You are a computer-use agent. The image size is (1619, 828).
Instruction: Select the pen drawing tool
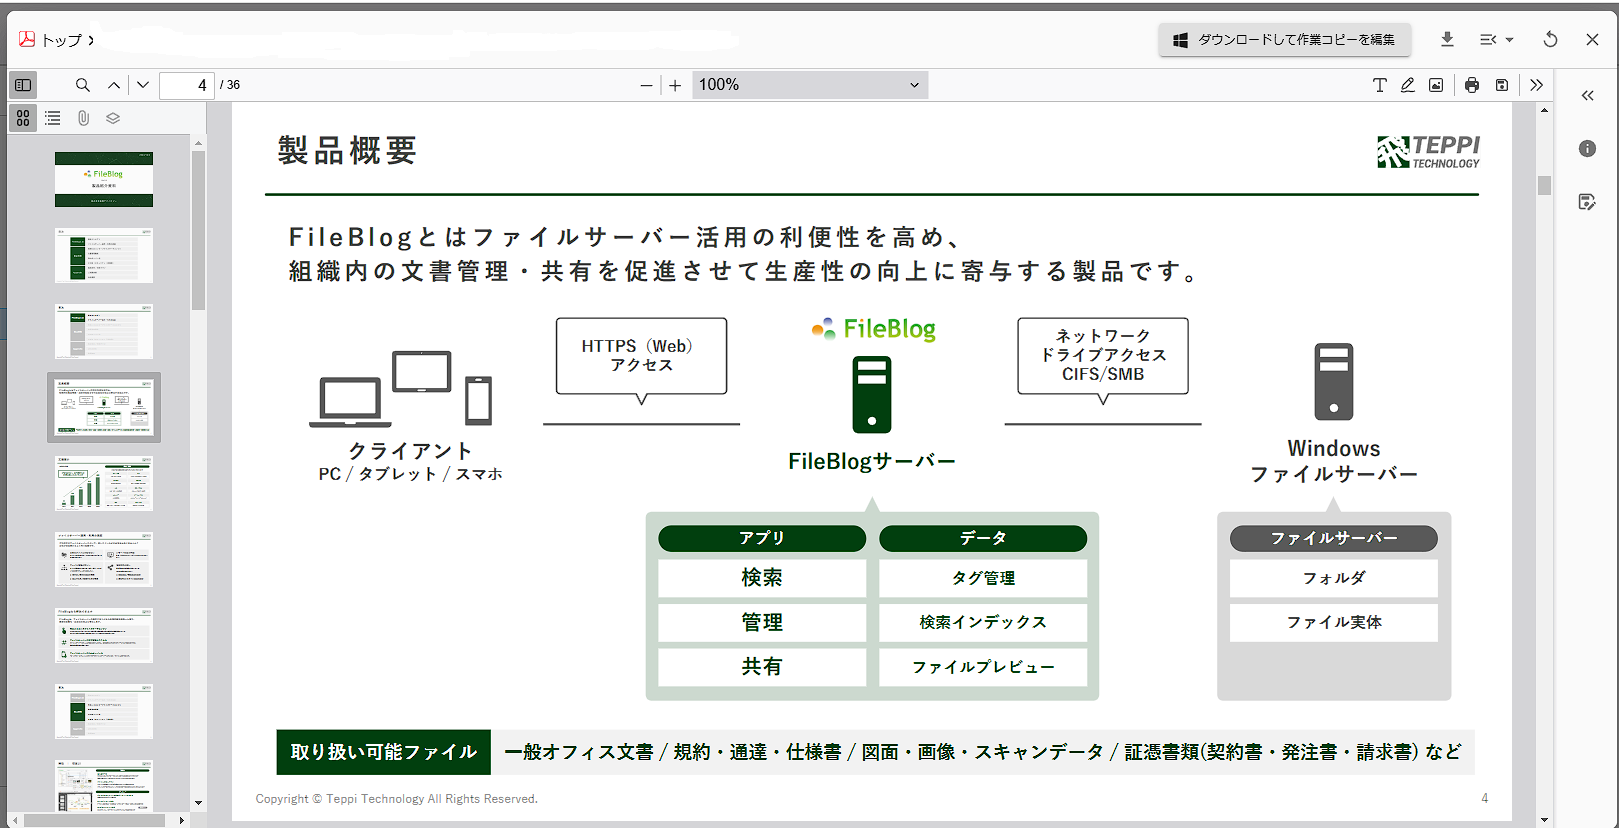pos(1407,85)
